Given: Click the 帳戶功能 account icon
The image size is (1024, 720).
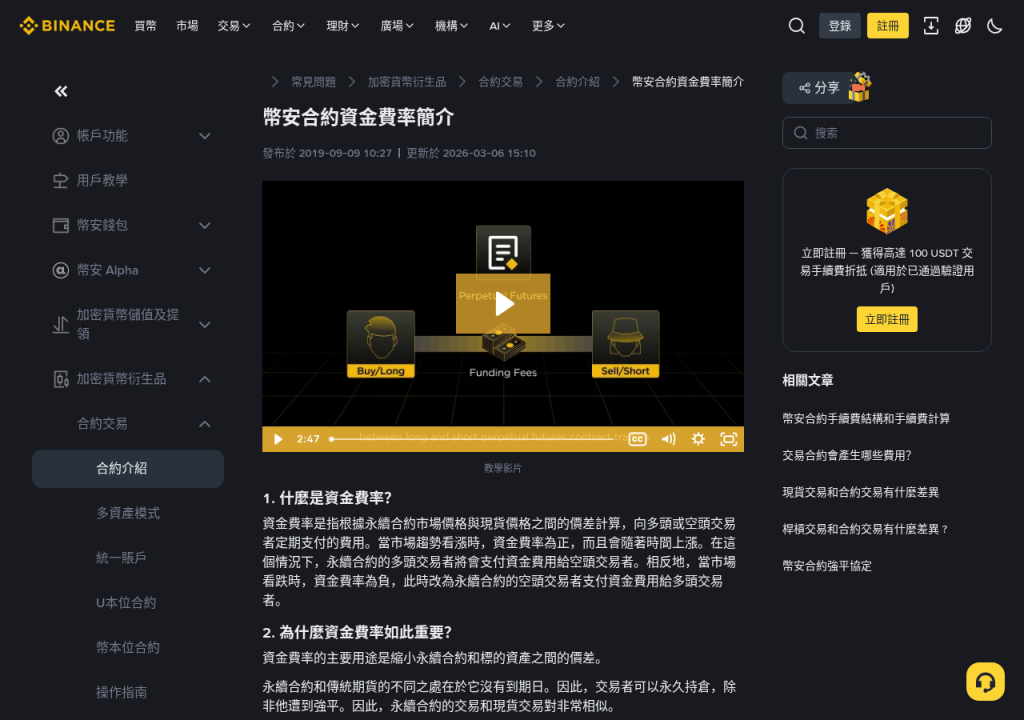Looking at the screenshot, I should click(x=61, y=136).
